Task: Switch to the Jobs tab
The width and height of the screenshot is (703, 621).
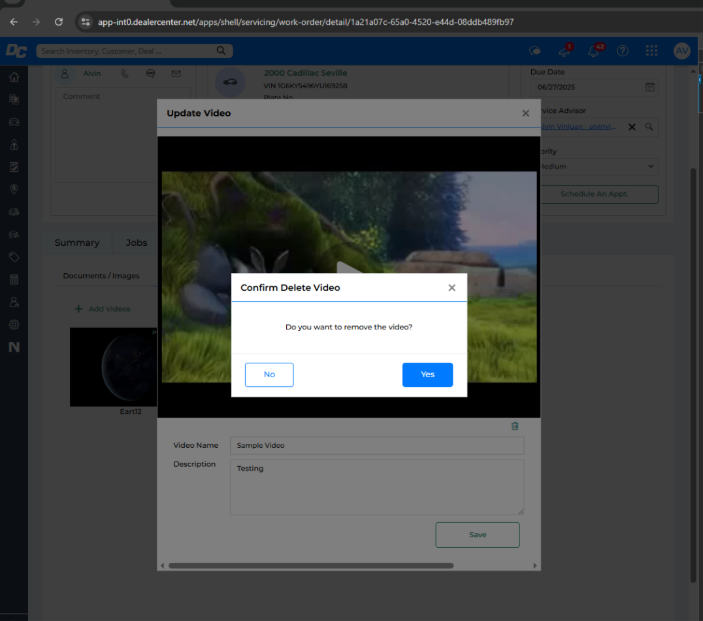Action: tap(136, 243)
